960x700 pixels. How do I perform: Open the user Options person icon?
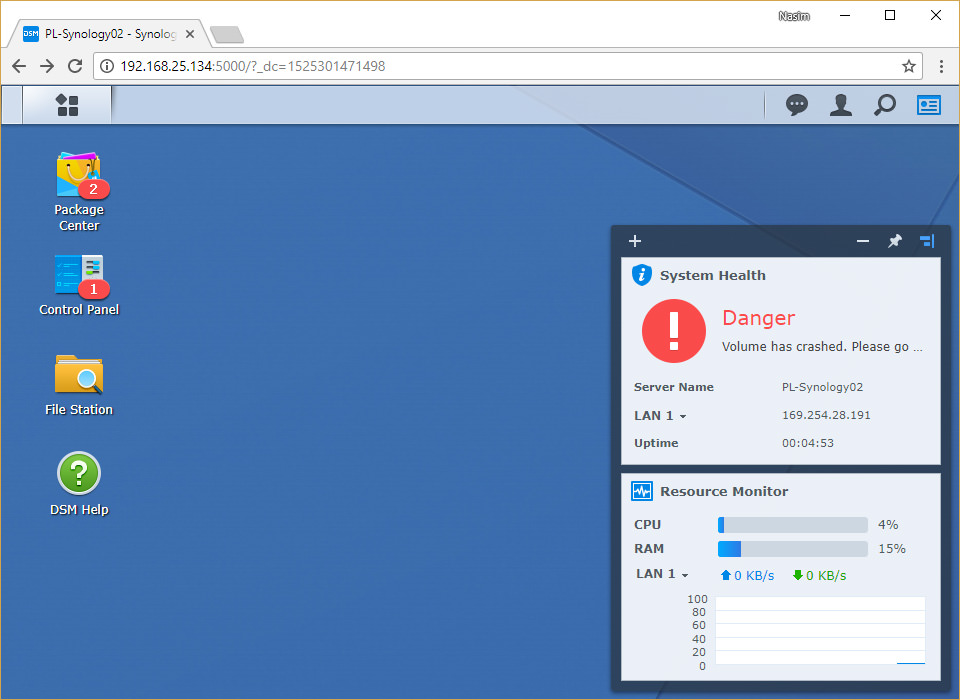(841, 105)
